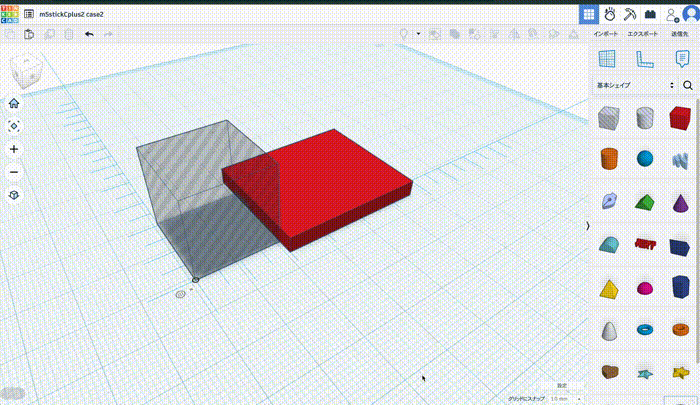
Task: Zoom in with the plus button
Action: (x=14, y=149)
